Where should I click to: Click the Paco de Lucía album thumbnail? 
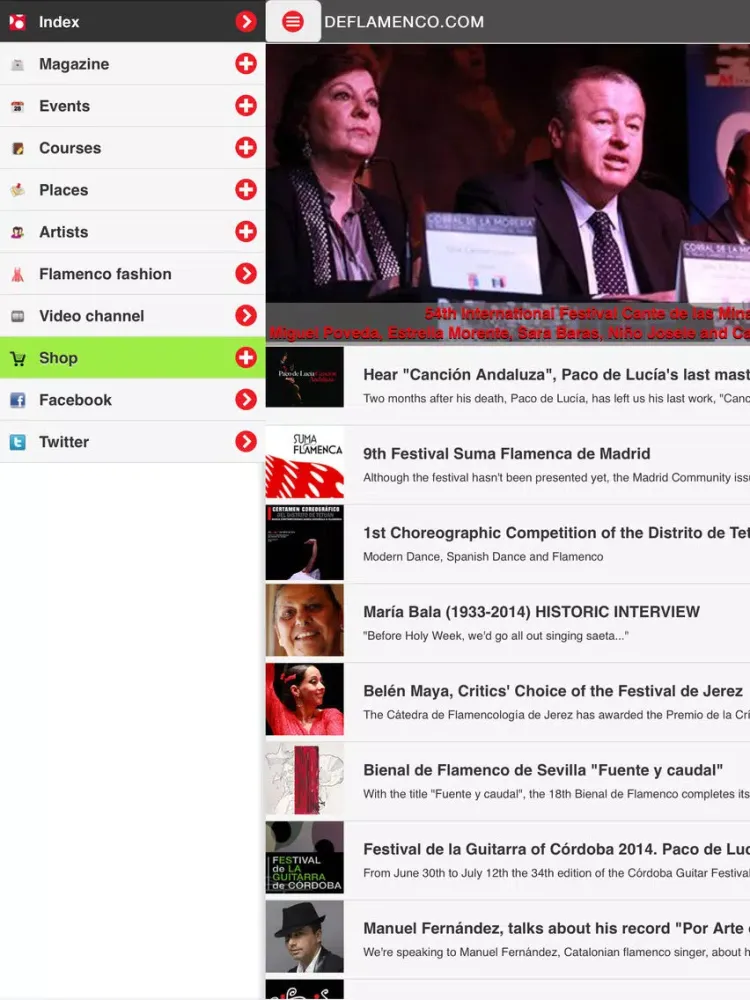(x=305, y=377)
